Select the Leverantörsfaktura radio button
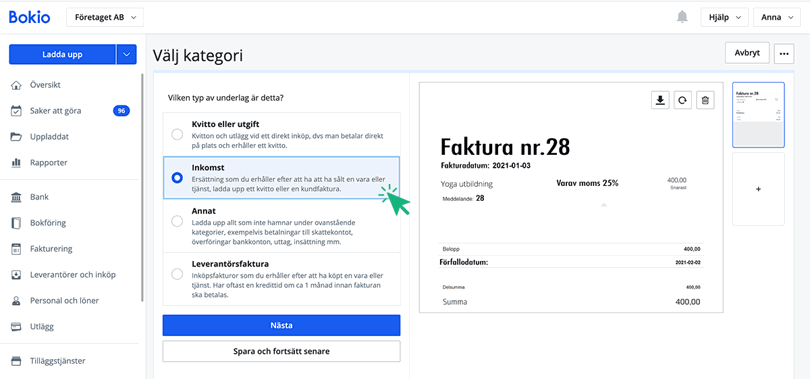This screenshot has width=810, height=379. pyautogui.click(x=177, y=274)
